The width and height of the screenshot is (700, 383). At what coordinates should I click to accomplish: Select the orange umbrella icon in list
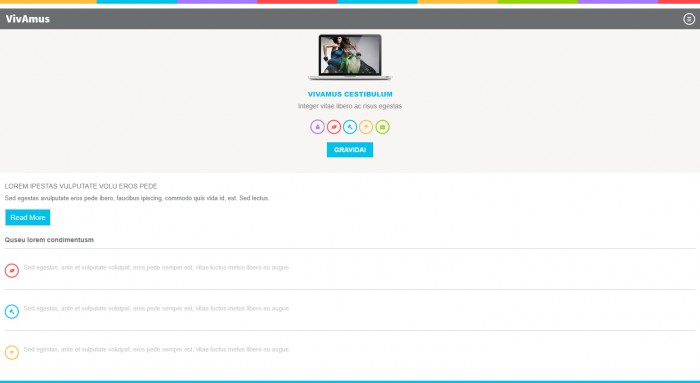pyautogui.click(x=12, y=353)
